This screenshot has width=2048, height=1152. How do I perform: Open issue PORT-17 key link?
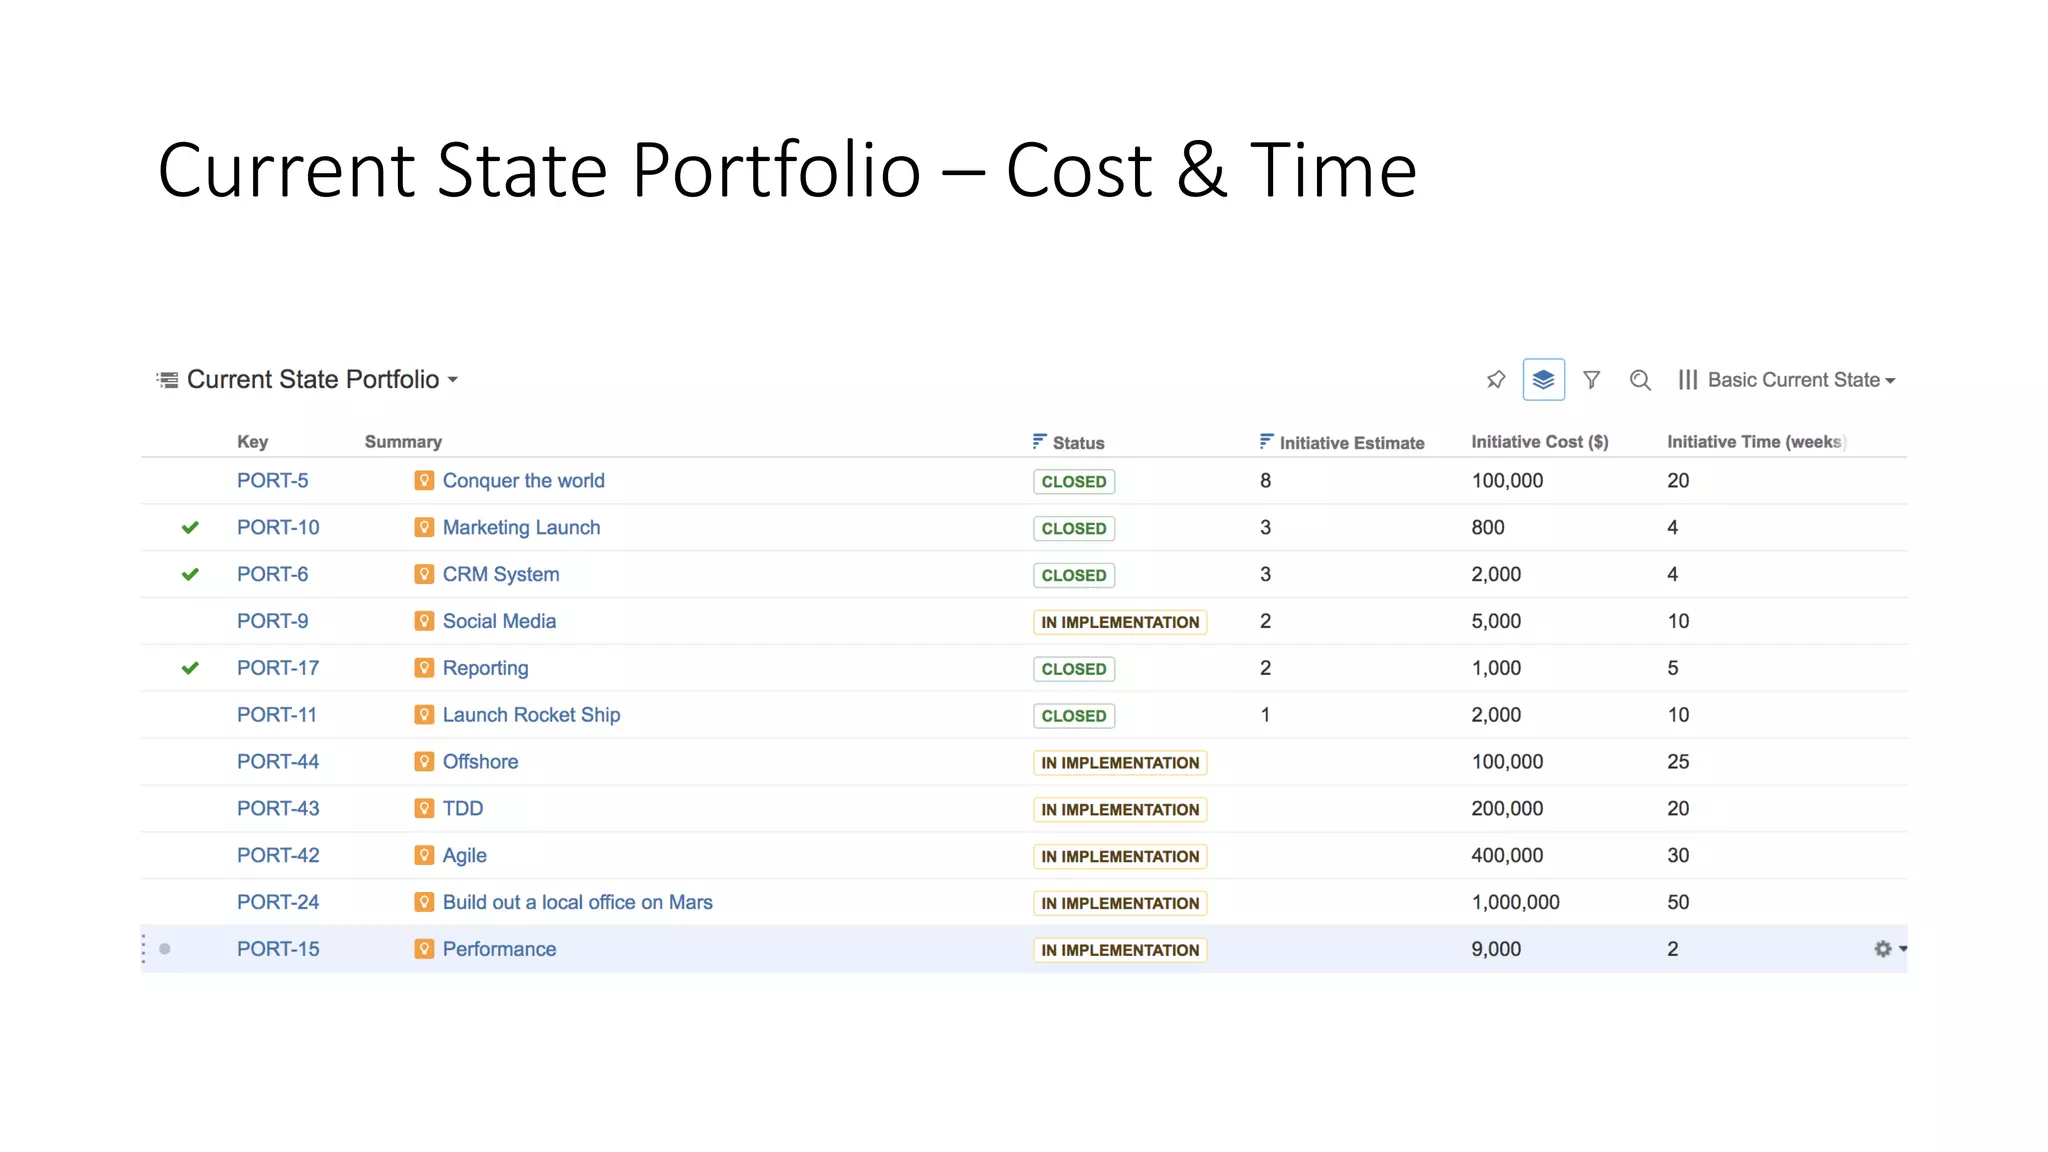tap(278, 668)
